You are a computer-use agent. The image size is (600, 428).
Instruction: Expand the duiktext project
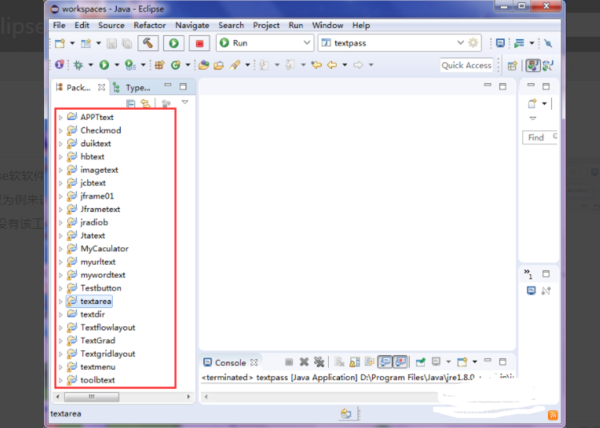(x=60, y=144)
